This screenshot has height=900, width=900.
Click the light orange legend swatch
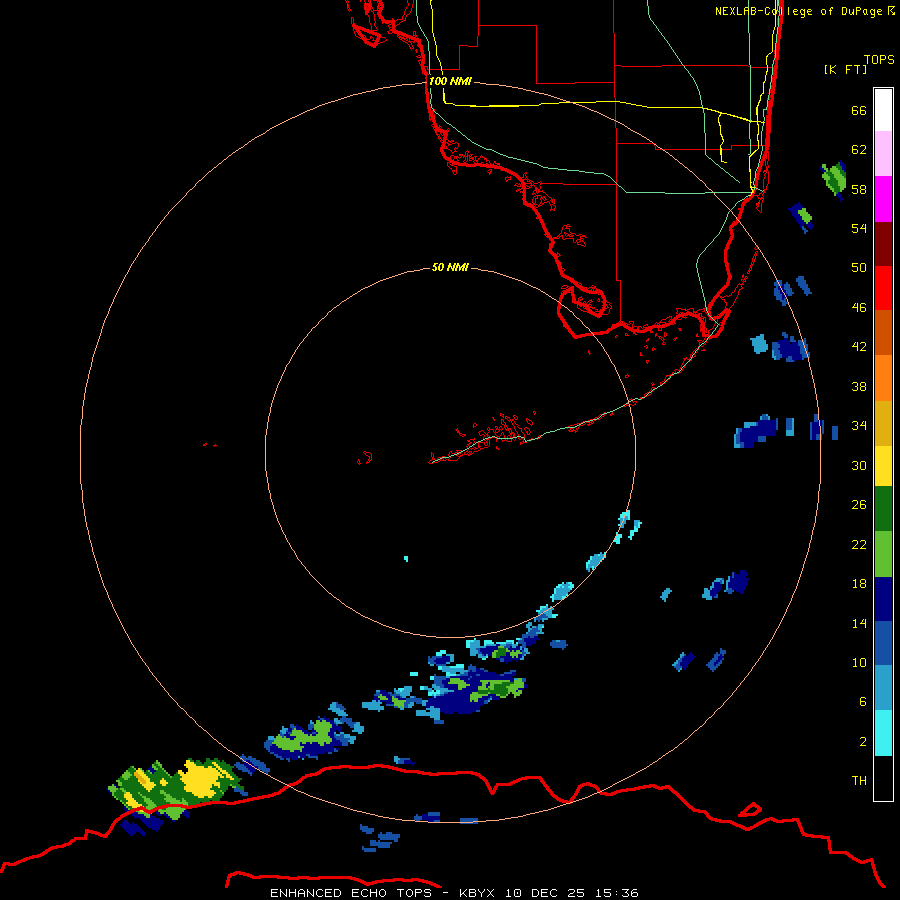883,378
